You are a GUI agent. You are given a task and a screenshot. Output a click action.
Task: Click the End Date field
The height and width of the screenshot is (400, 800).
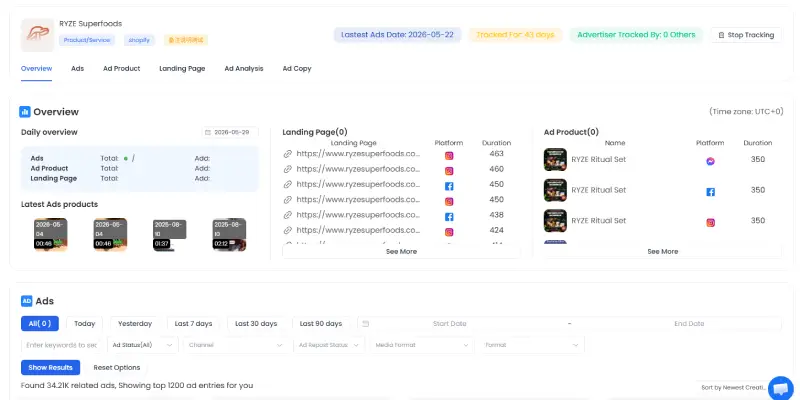click(689, 323)
